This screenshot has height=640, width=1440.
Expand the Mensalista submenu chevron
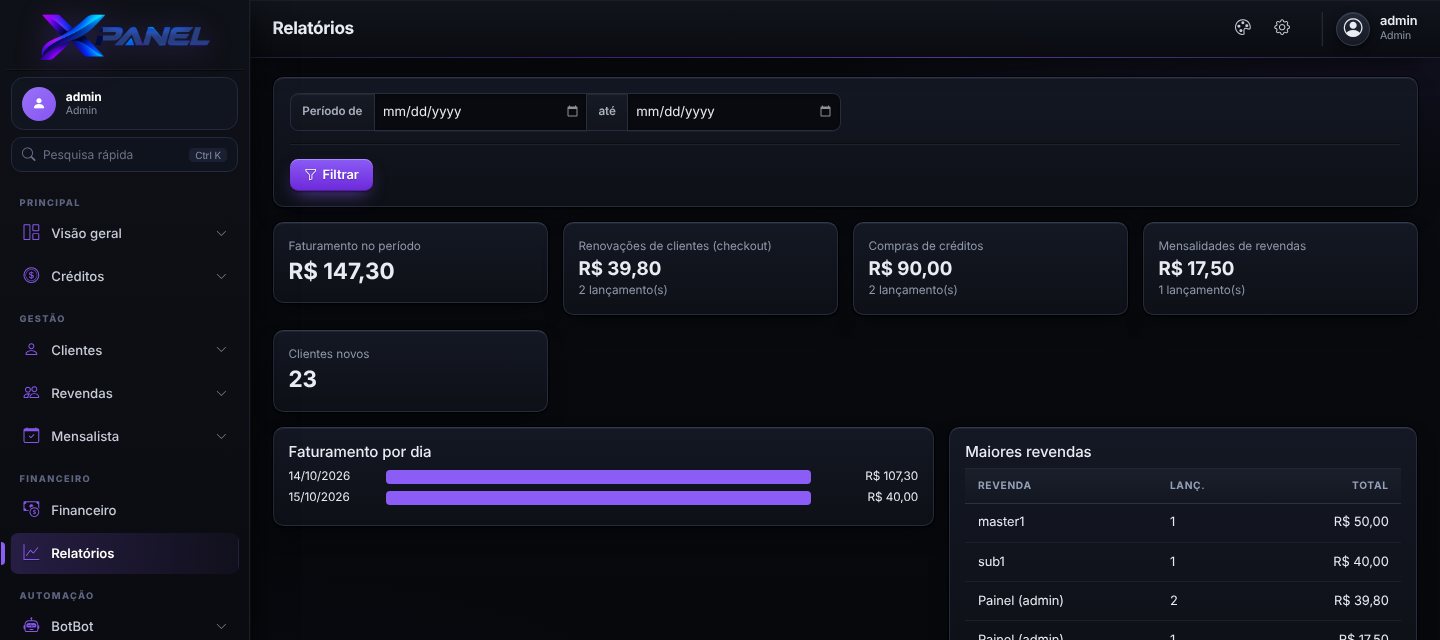click(222, 436)
